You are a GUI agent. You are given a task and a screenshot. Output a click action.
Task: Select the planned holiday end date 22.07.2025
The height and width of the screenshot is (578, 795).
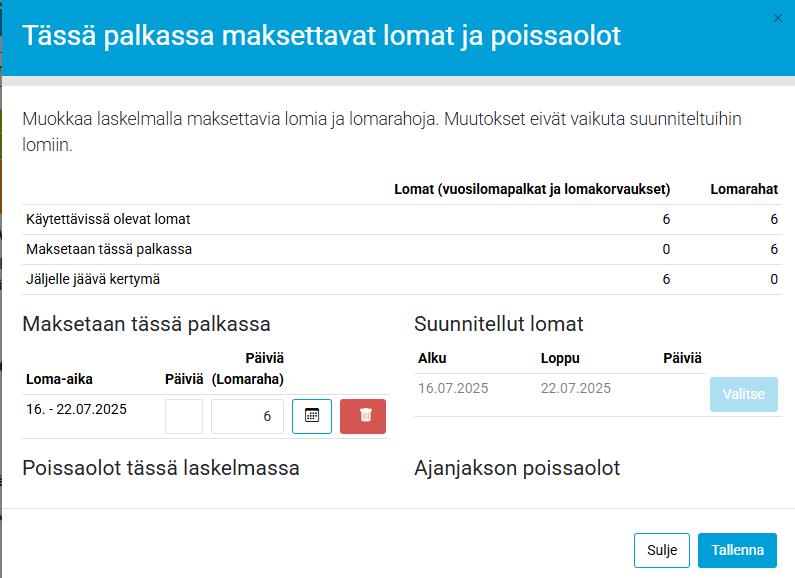pyautogui.click(x=575, y=388)
